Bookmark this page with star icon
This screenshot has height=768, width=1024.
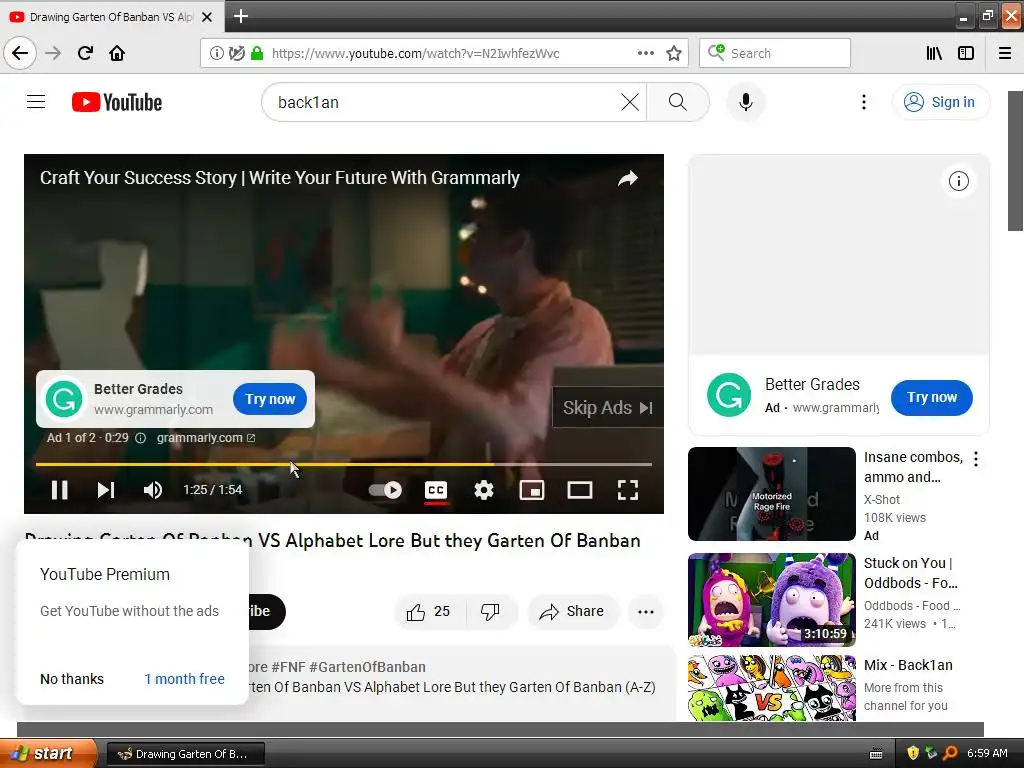(x=674, y=53)
